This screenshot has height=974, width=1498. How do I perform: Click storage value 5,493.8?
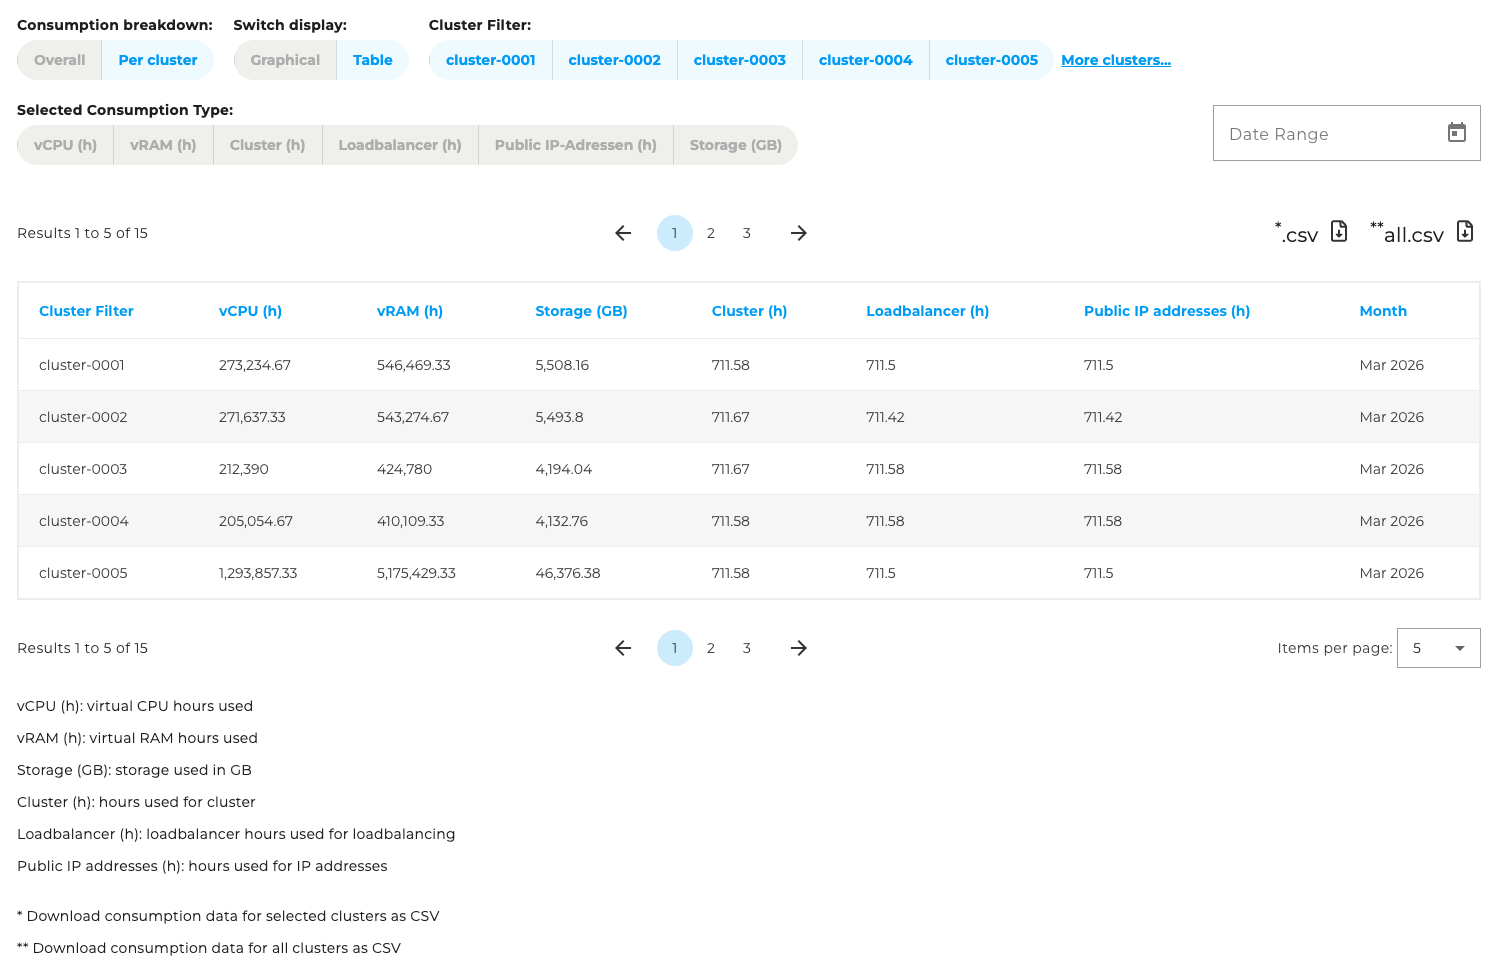(x=559, y=417)
